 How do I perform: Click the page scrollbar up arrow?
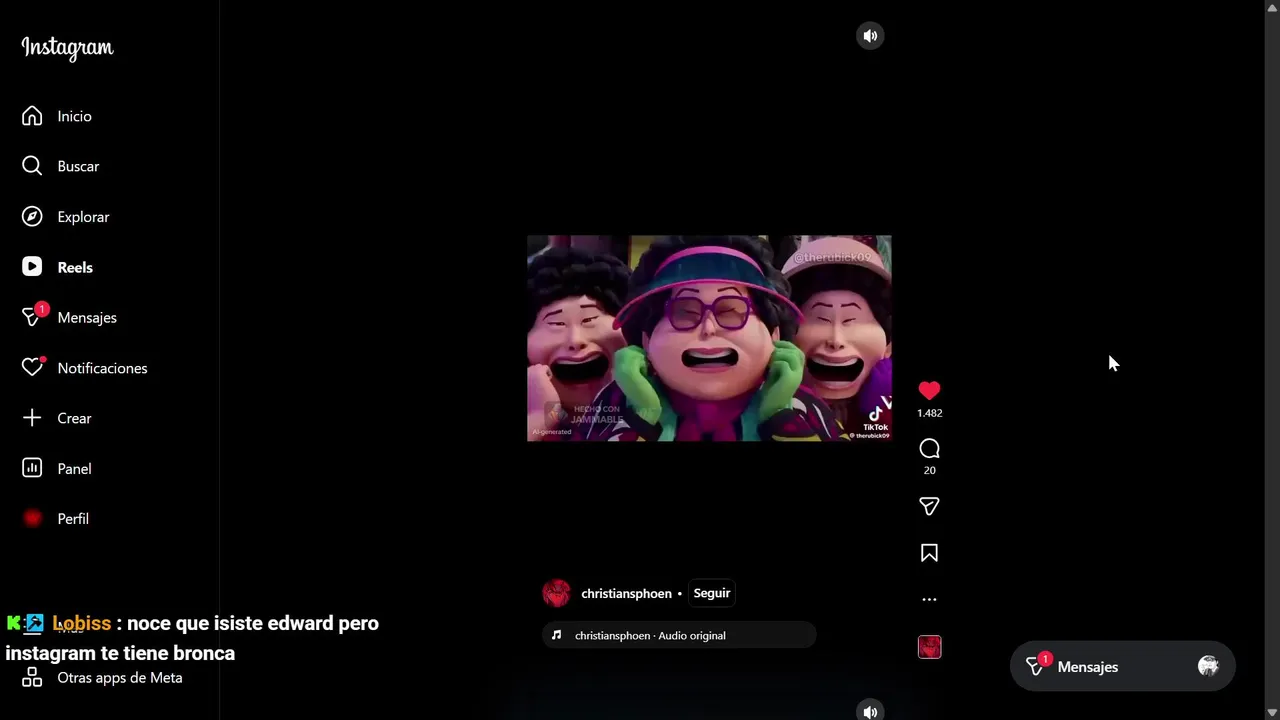[1272, 8]
